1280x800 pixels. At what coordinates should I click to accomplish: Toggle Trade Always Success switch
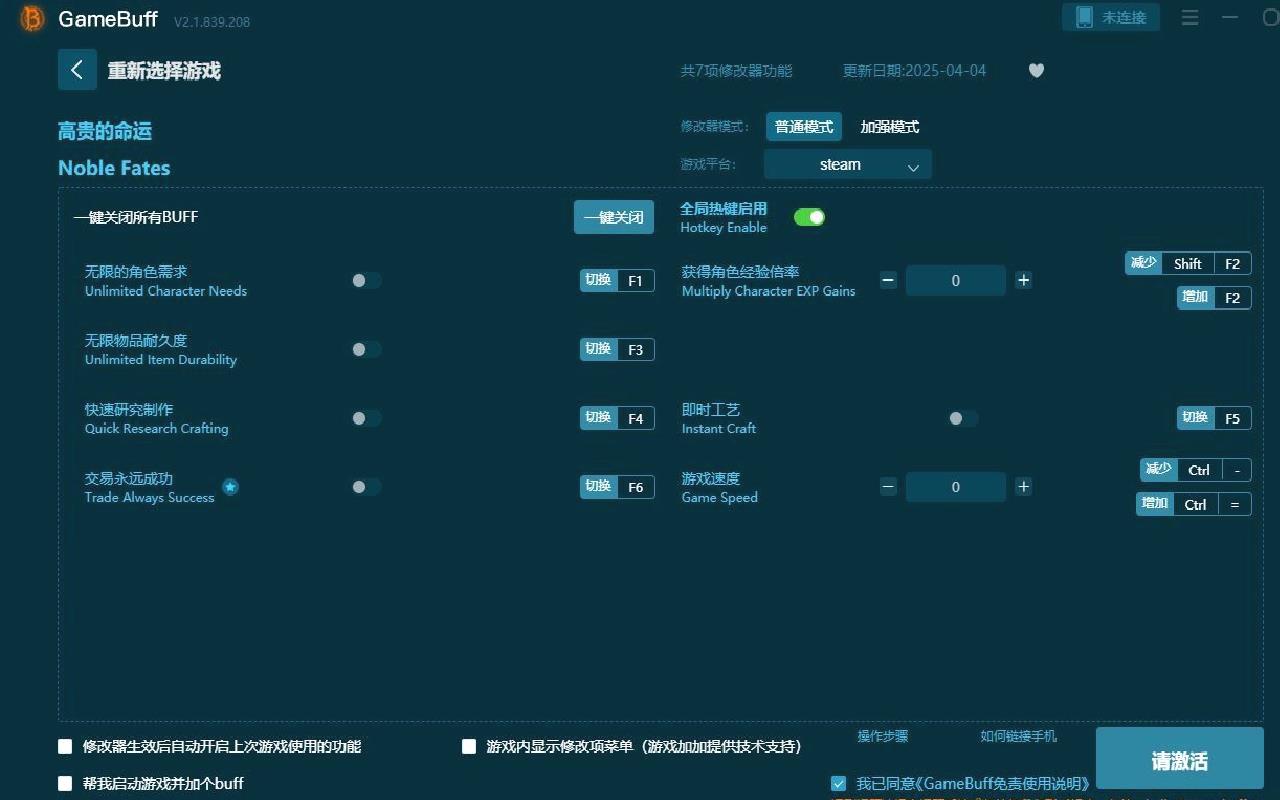(x=366, y=487)
